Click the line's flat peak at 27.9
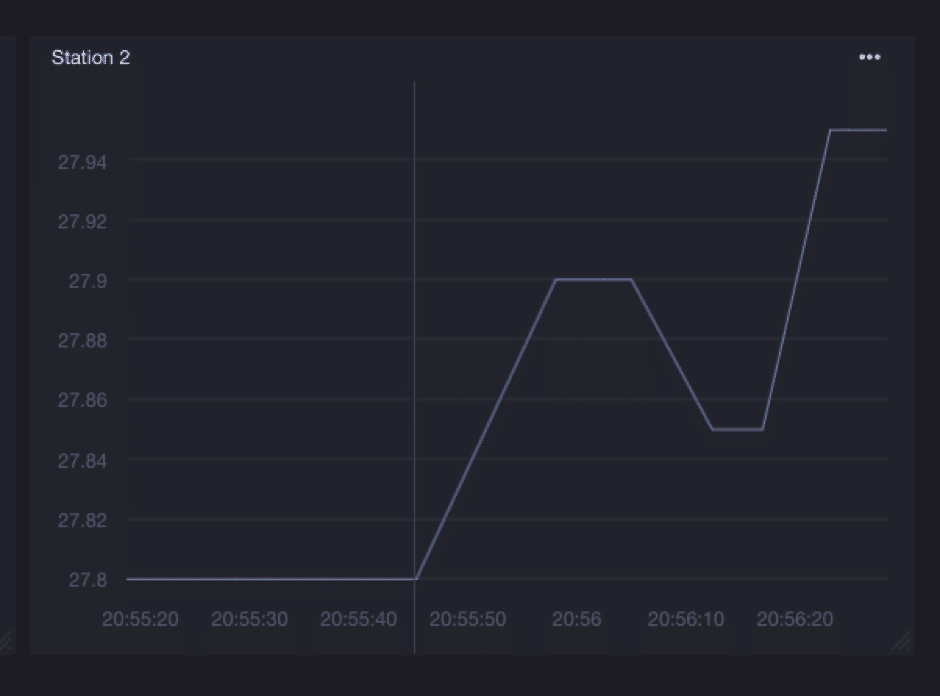The width and height of the screenshot is (940, 696). click(594, 280)
